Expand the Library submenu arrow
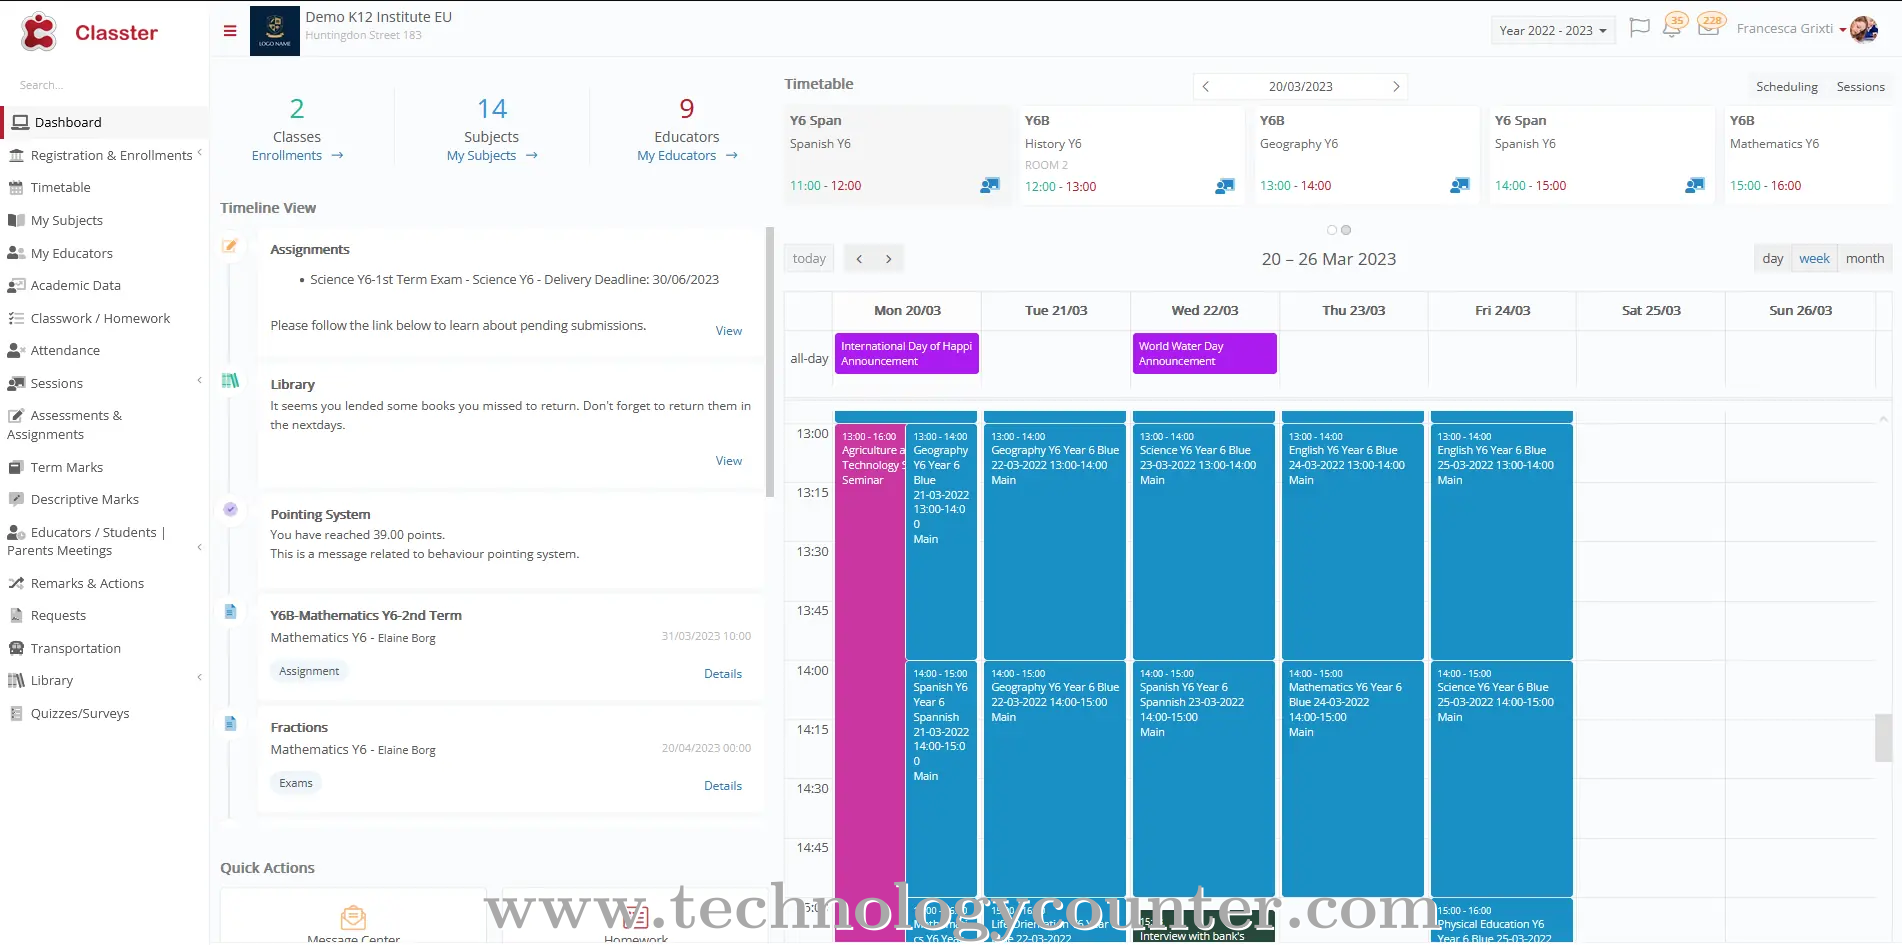1902x945 pixels. [200, 678]
